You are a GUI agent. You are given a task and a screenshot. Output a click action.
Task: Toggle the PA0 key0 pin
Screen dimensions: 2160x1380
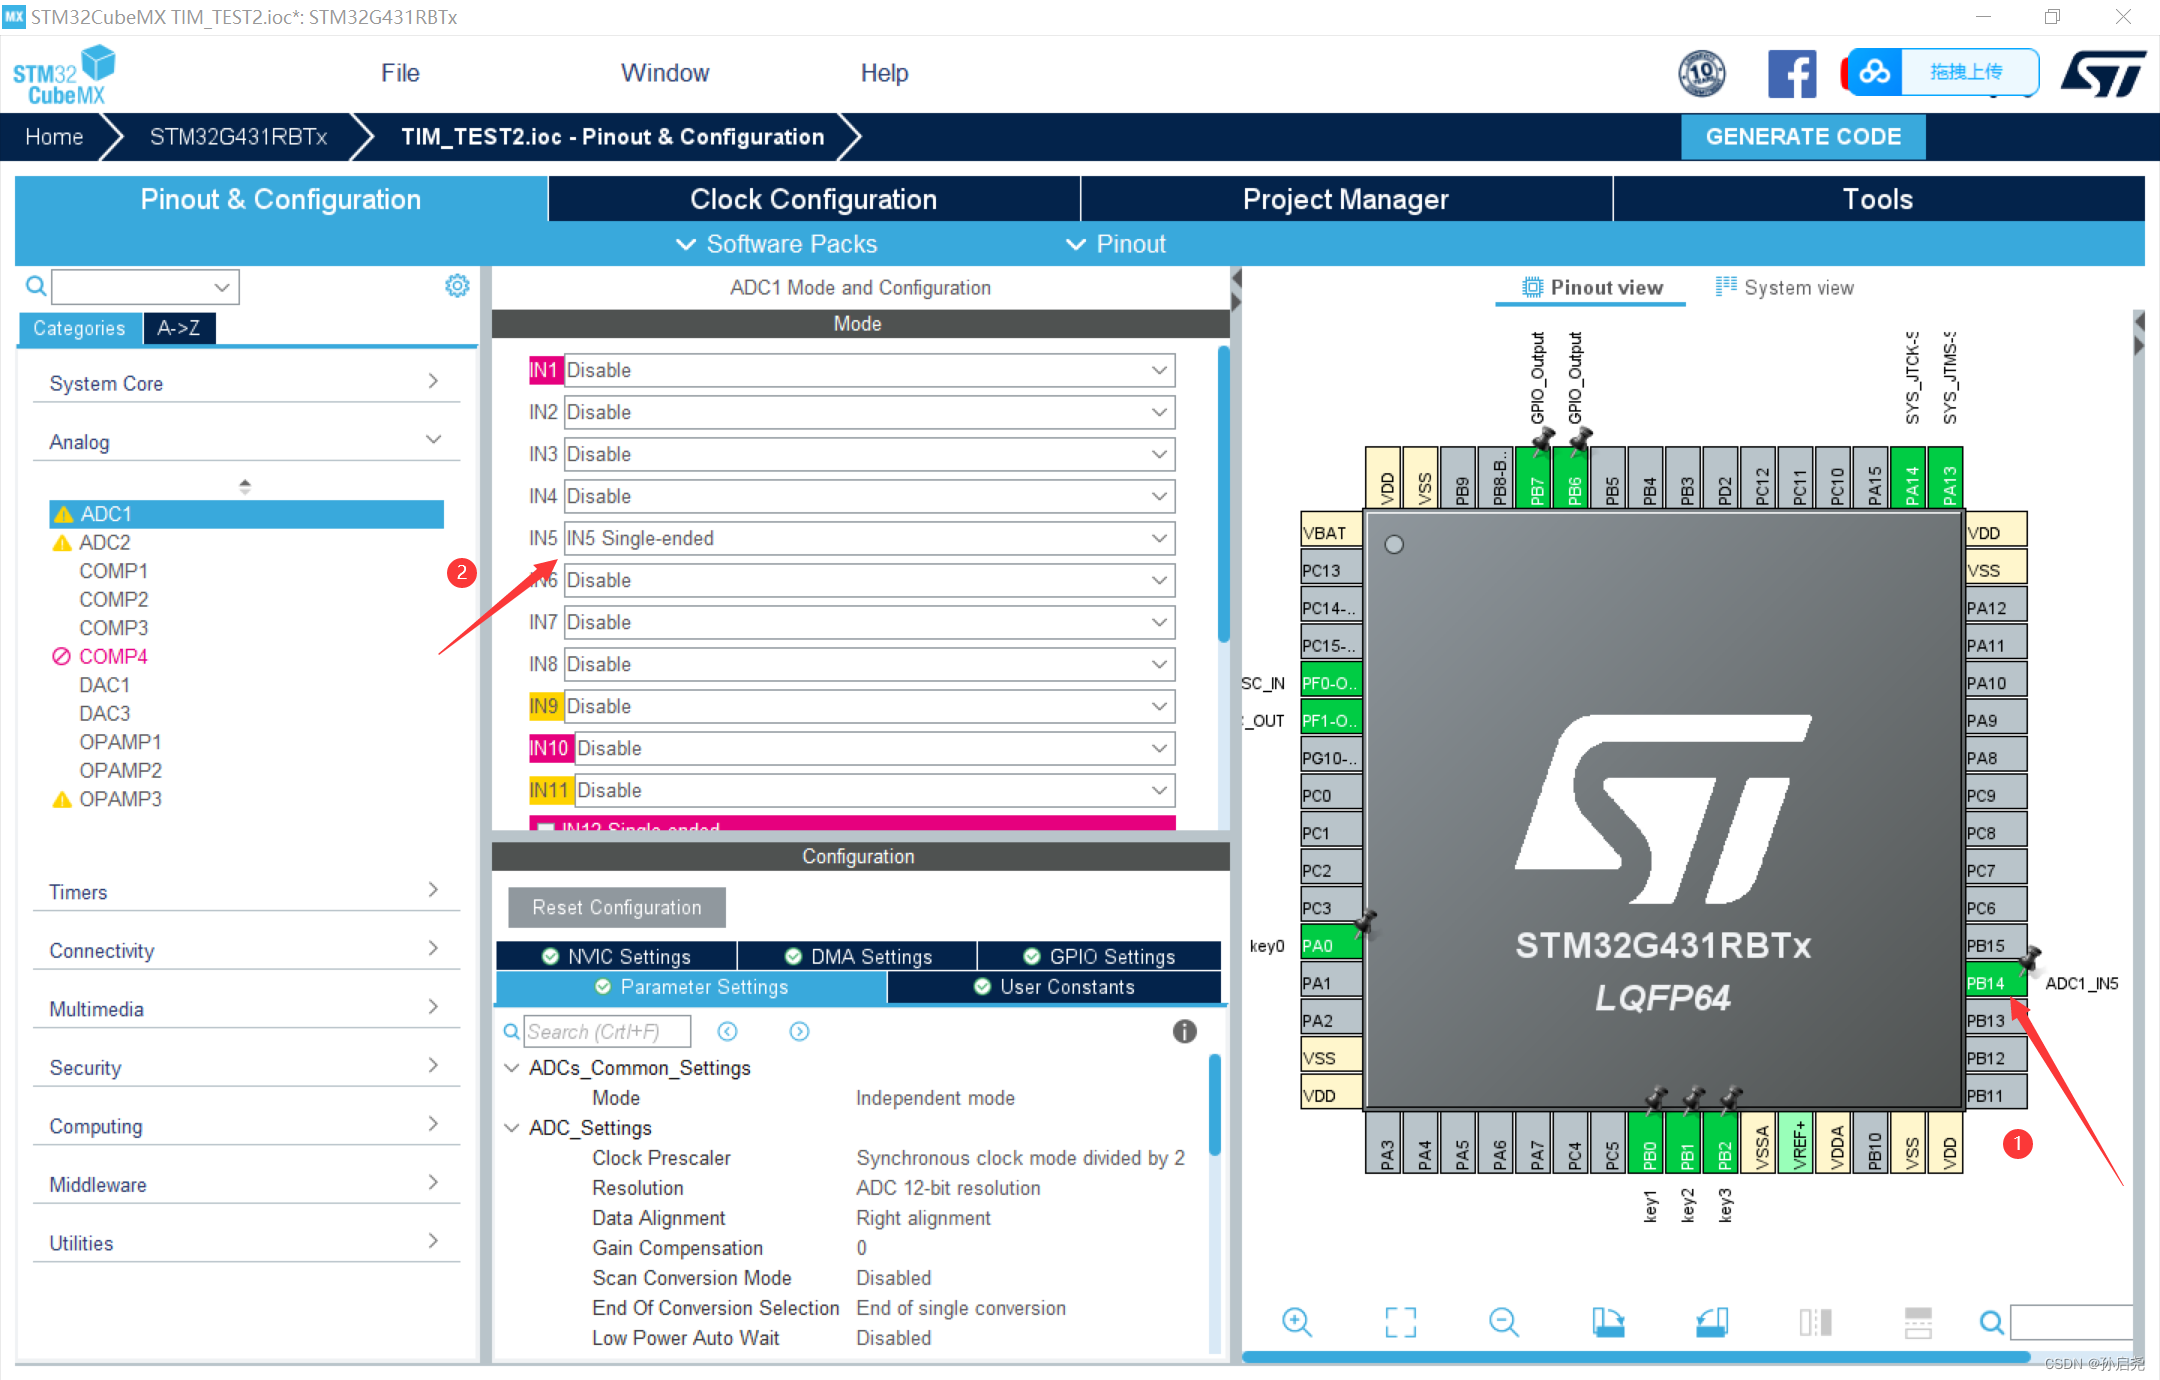click(x=1329, y=945)
